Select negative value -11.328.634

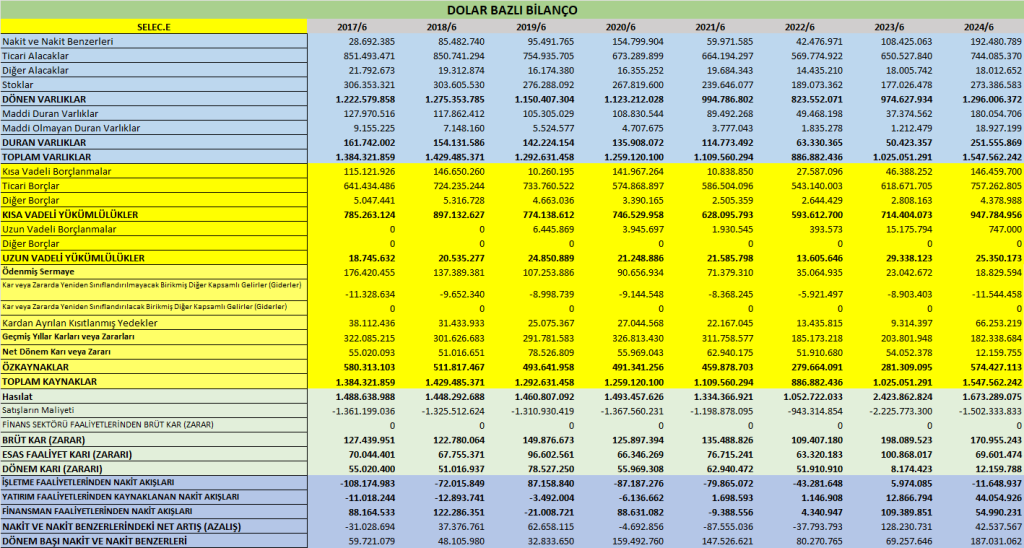369,294
